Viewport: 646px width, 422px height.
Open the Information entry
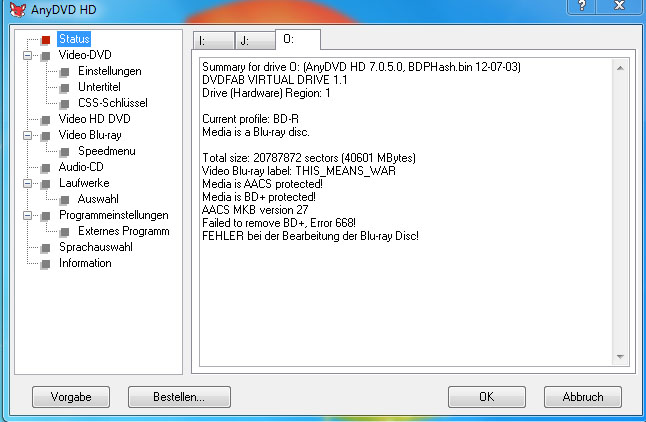(85, 263)
